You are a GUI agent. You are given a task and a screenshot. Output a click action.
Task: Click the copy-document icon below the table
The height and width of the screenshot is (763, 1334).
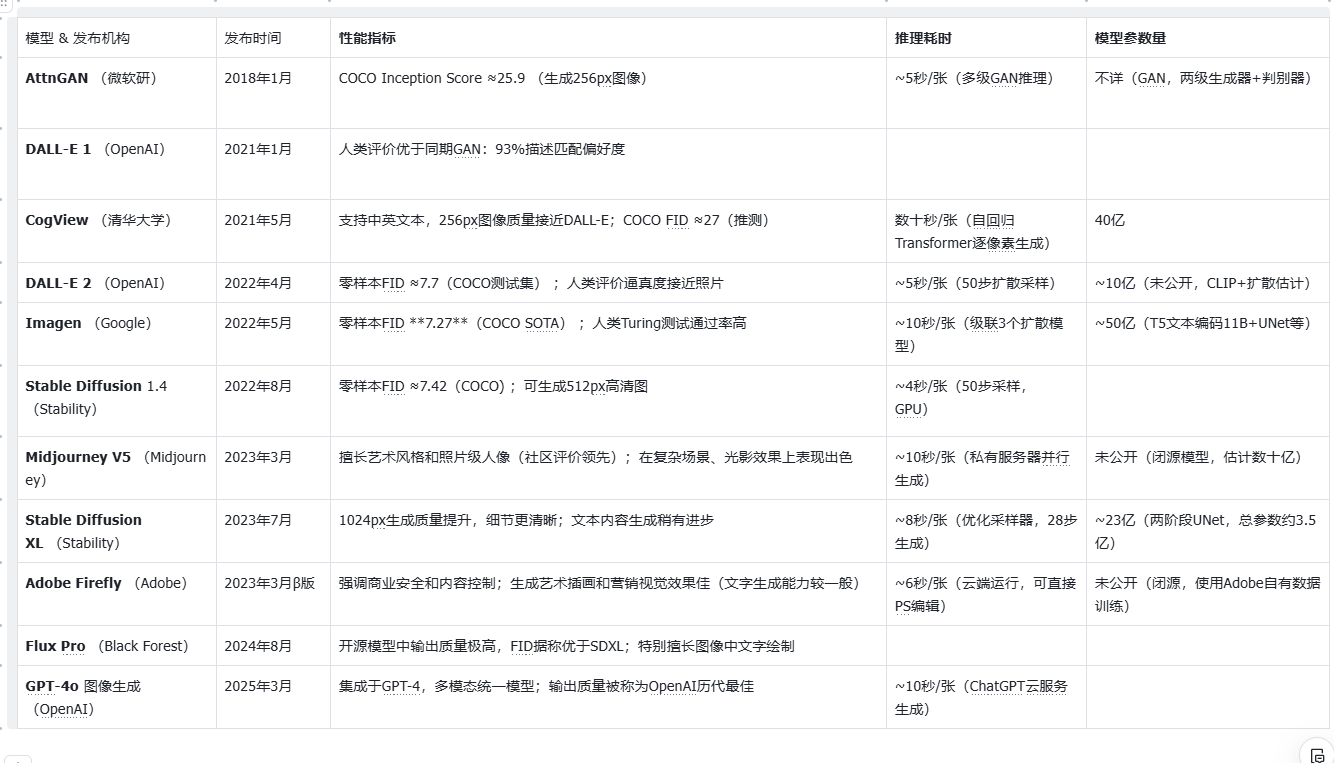[x=1317, y=755]
